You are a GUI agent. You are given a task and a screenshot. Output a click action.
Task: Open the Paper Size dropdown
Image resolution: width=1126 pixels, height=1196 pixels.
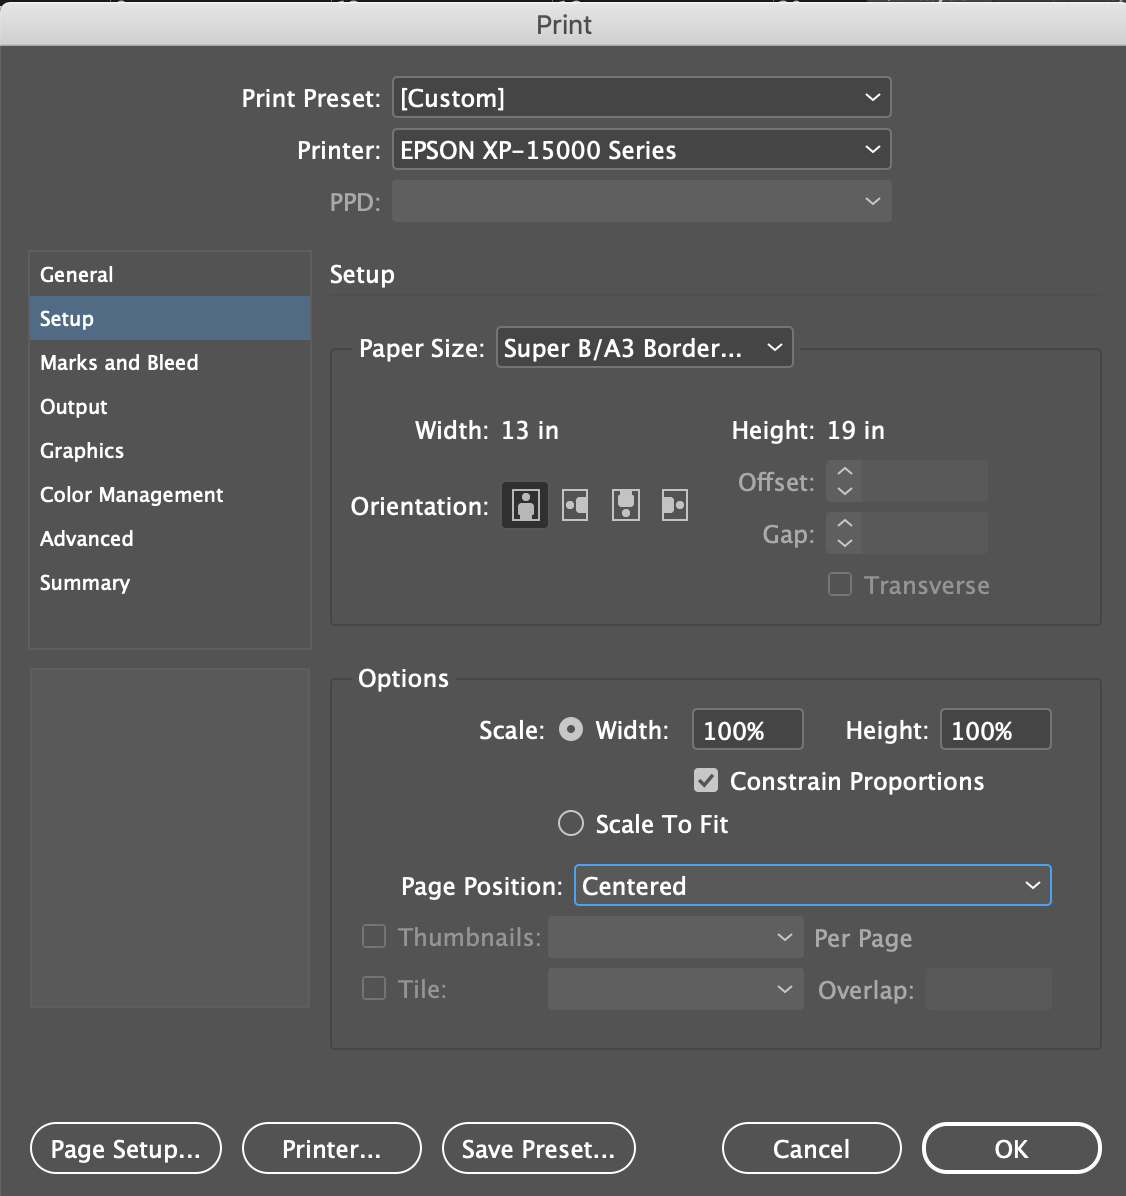[644, 347]
